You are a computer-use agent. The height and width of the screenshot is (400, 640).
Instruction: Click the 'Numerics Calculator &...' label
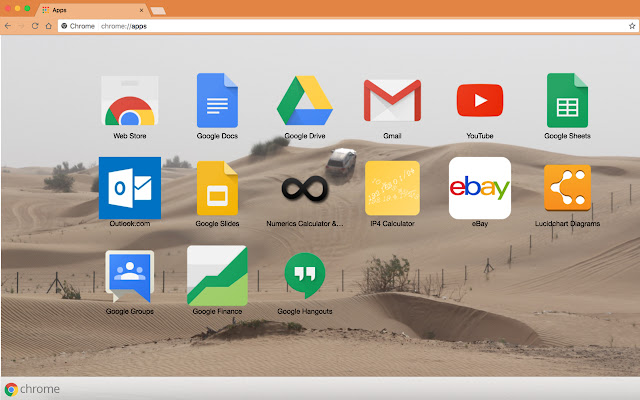[x=305, y=224]
